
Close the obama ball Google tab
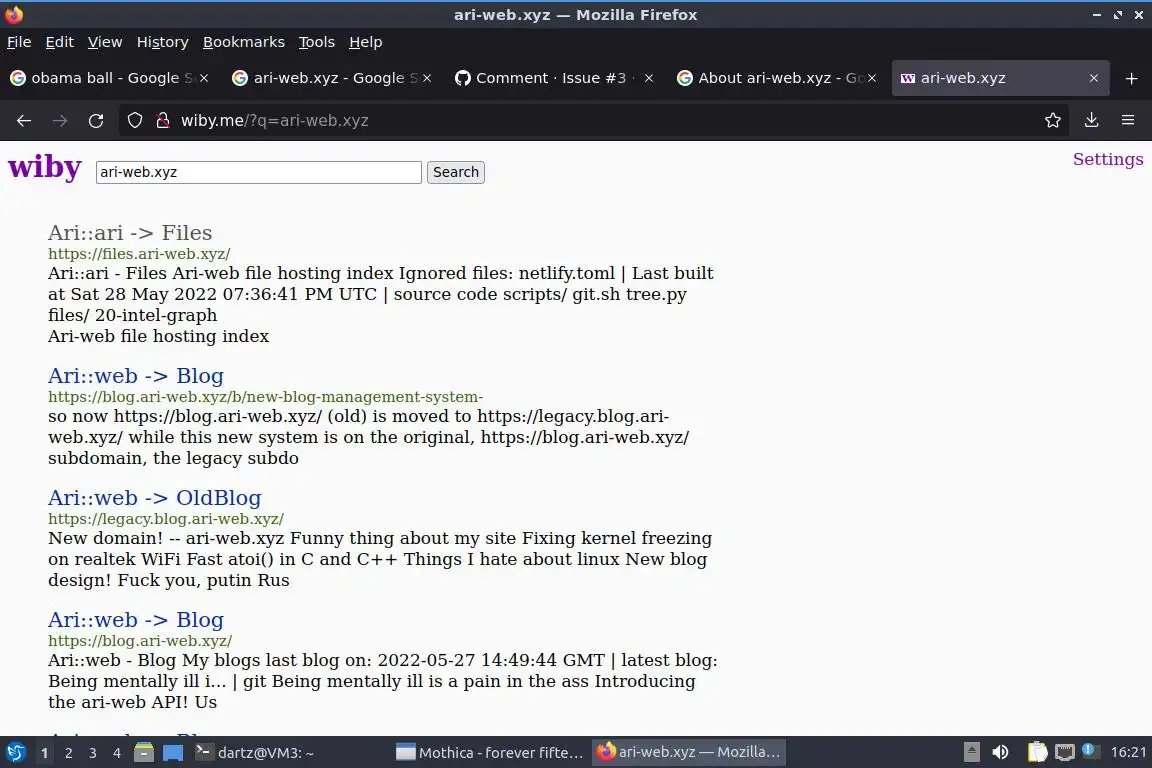[x=204, y=78]
